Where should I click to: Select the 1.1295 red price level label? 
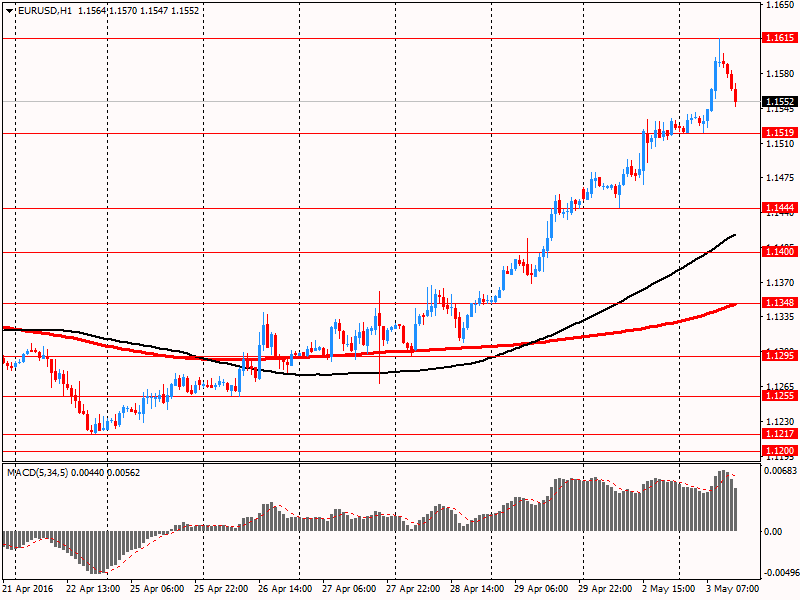pos(779,356)
